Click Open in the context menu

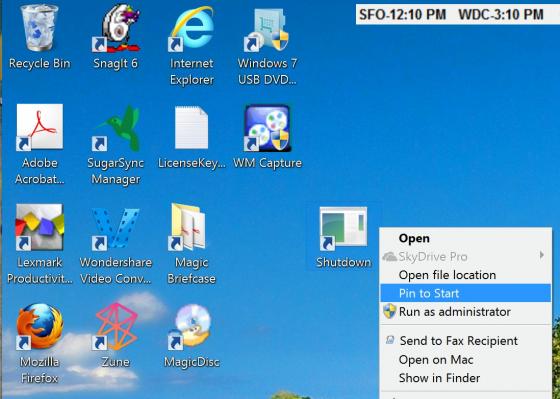466,238
